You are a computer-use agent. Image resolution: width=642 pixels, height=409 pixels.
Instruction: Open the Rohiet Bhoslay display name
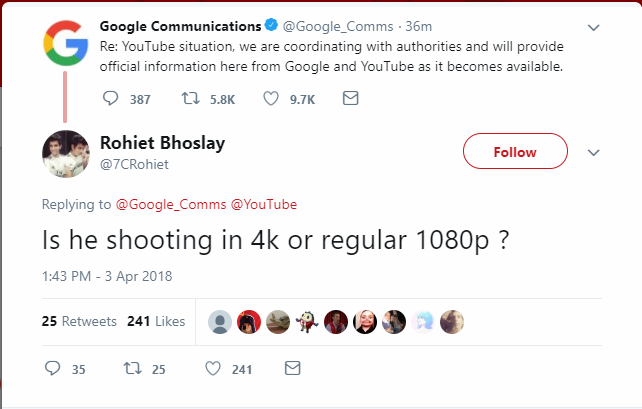tap(163, 142)
